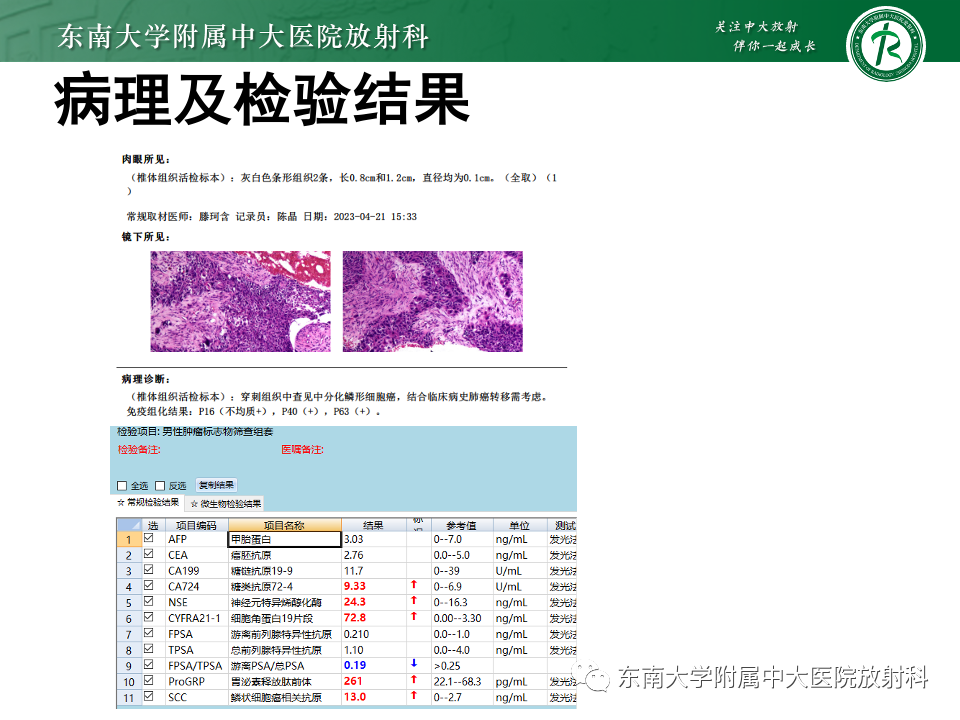Select the 甲胎蛋白 cell

[x=285, y=539]
